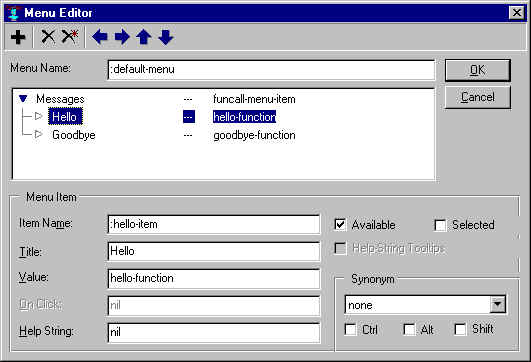Expand the Goodbye item triangle
Image resolution: width=531 pixels, height=362 pixels.
coord(38,134)
